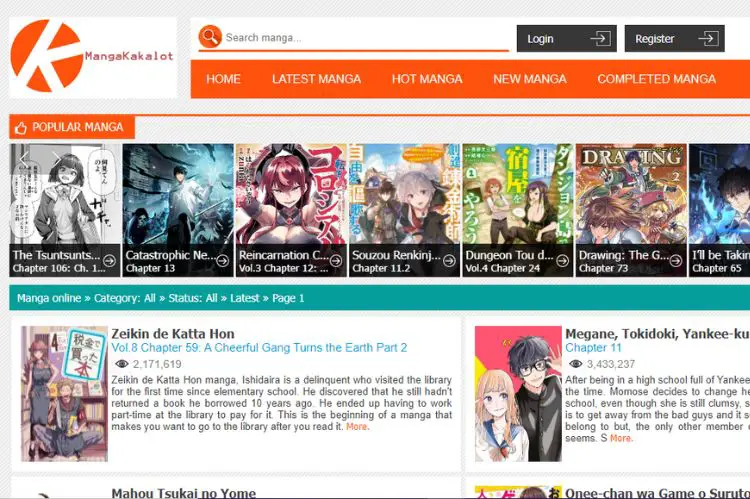Open Vol.4 Chapter 24 link
Screen dimensions: 750x499
[503, 269]
